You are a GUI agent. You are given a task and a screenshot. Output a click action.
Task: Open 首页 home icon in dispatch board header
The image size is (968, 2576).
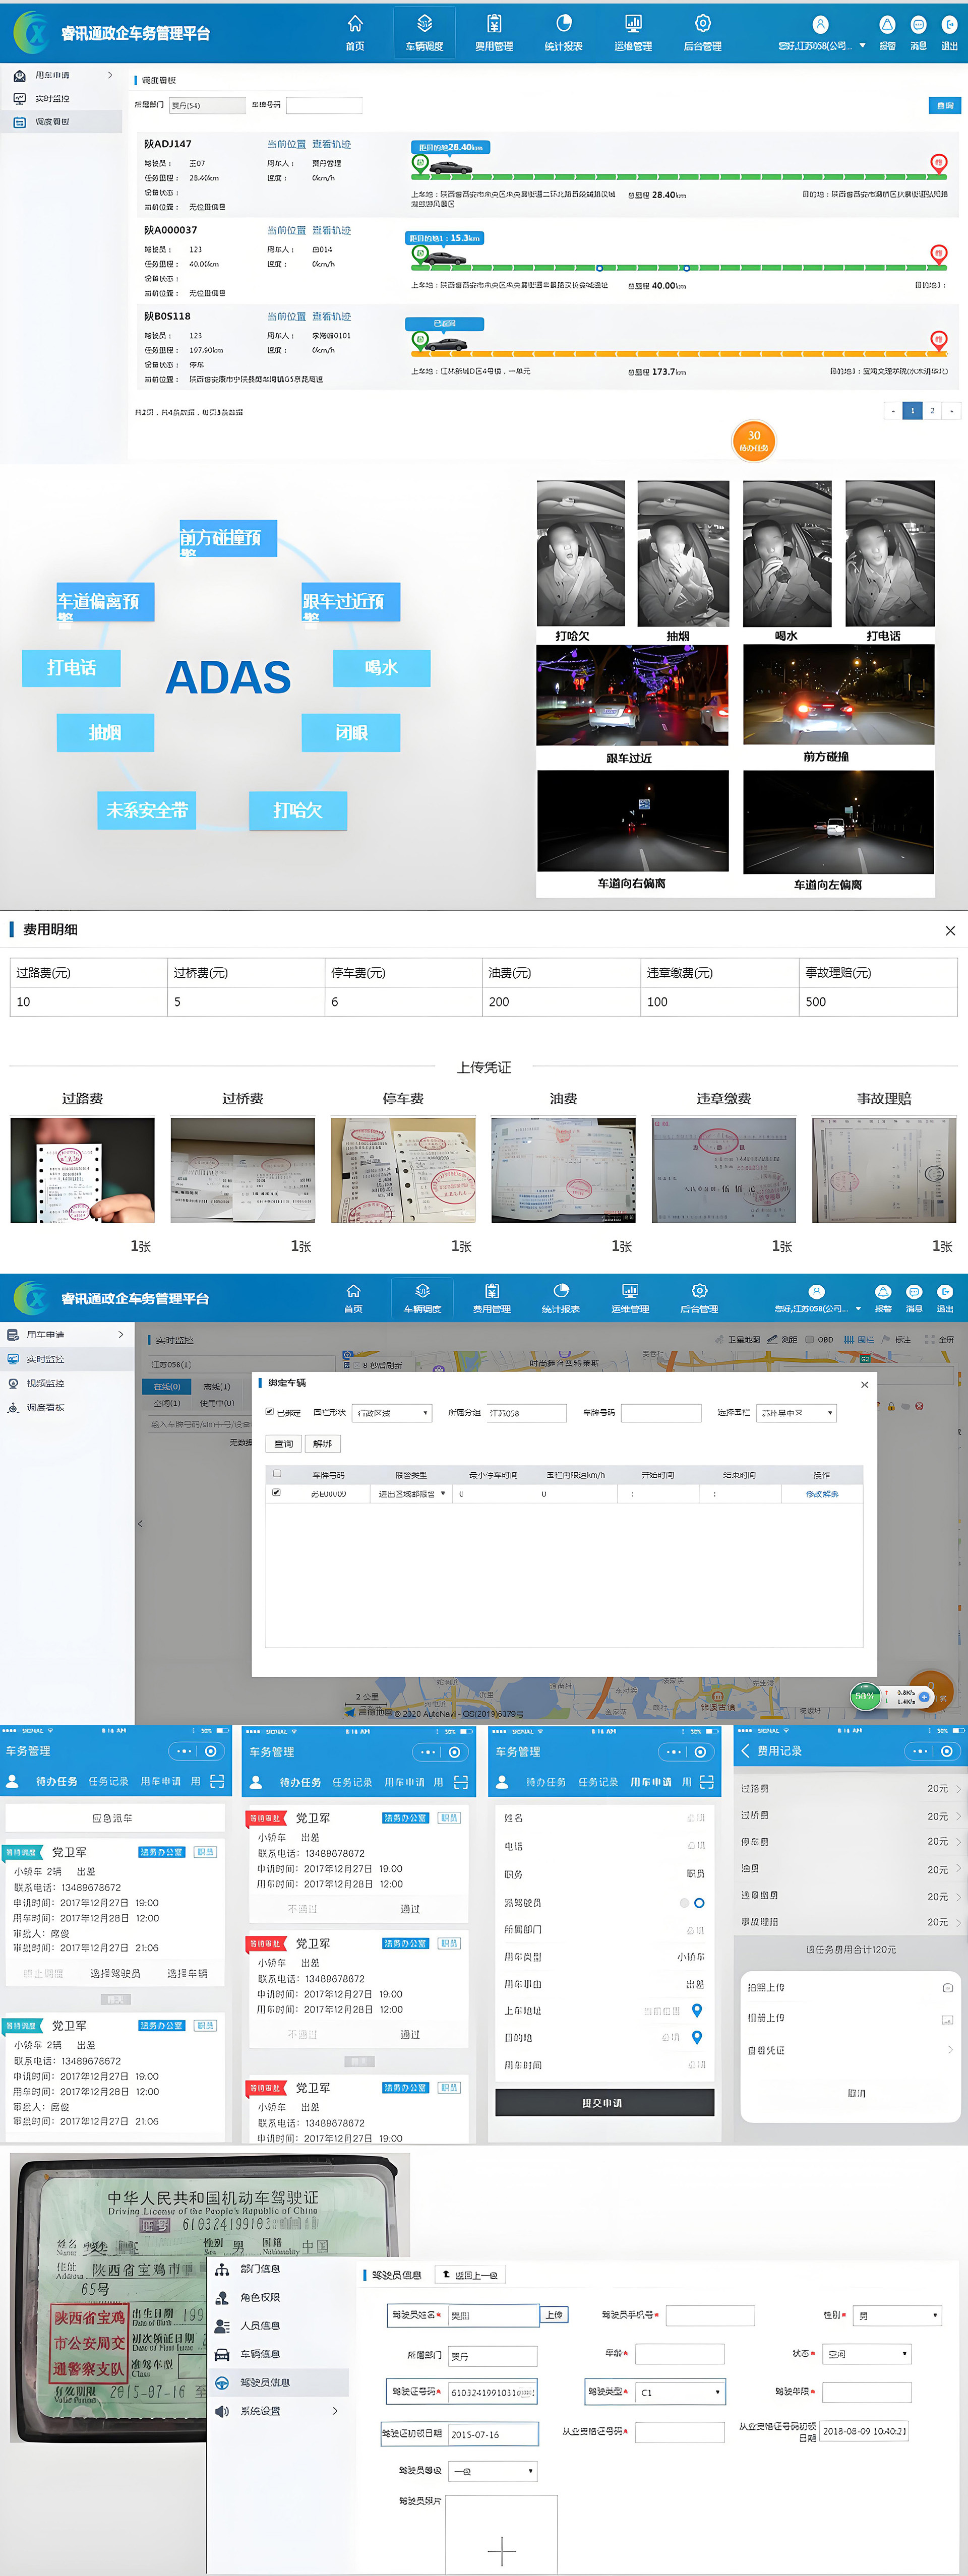(x=355, y=24)
